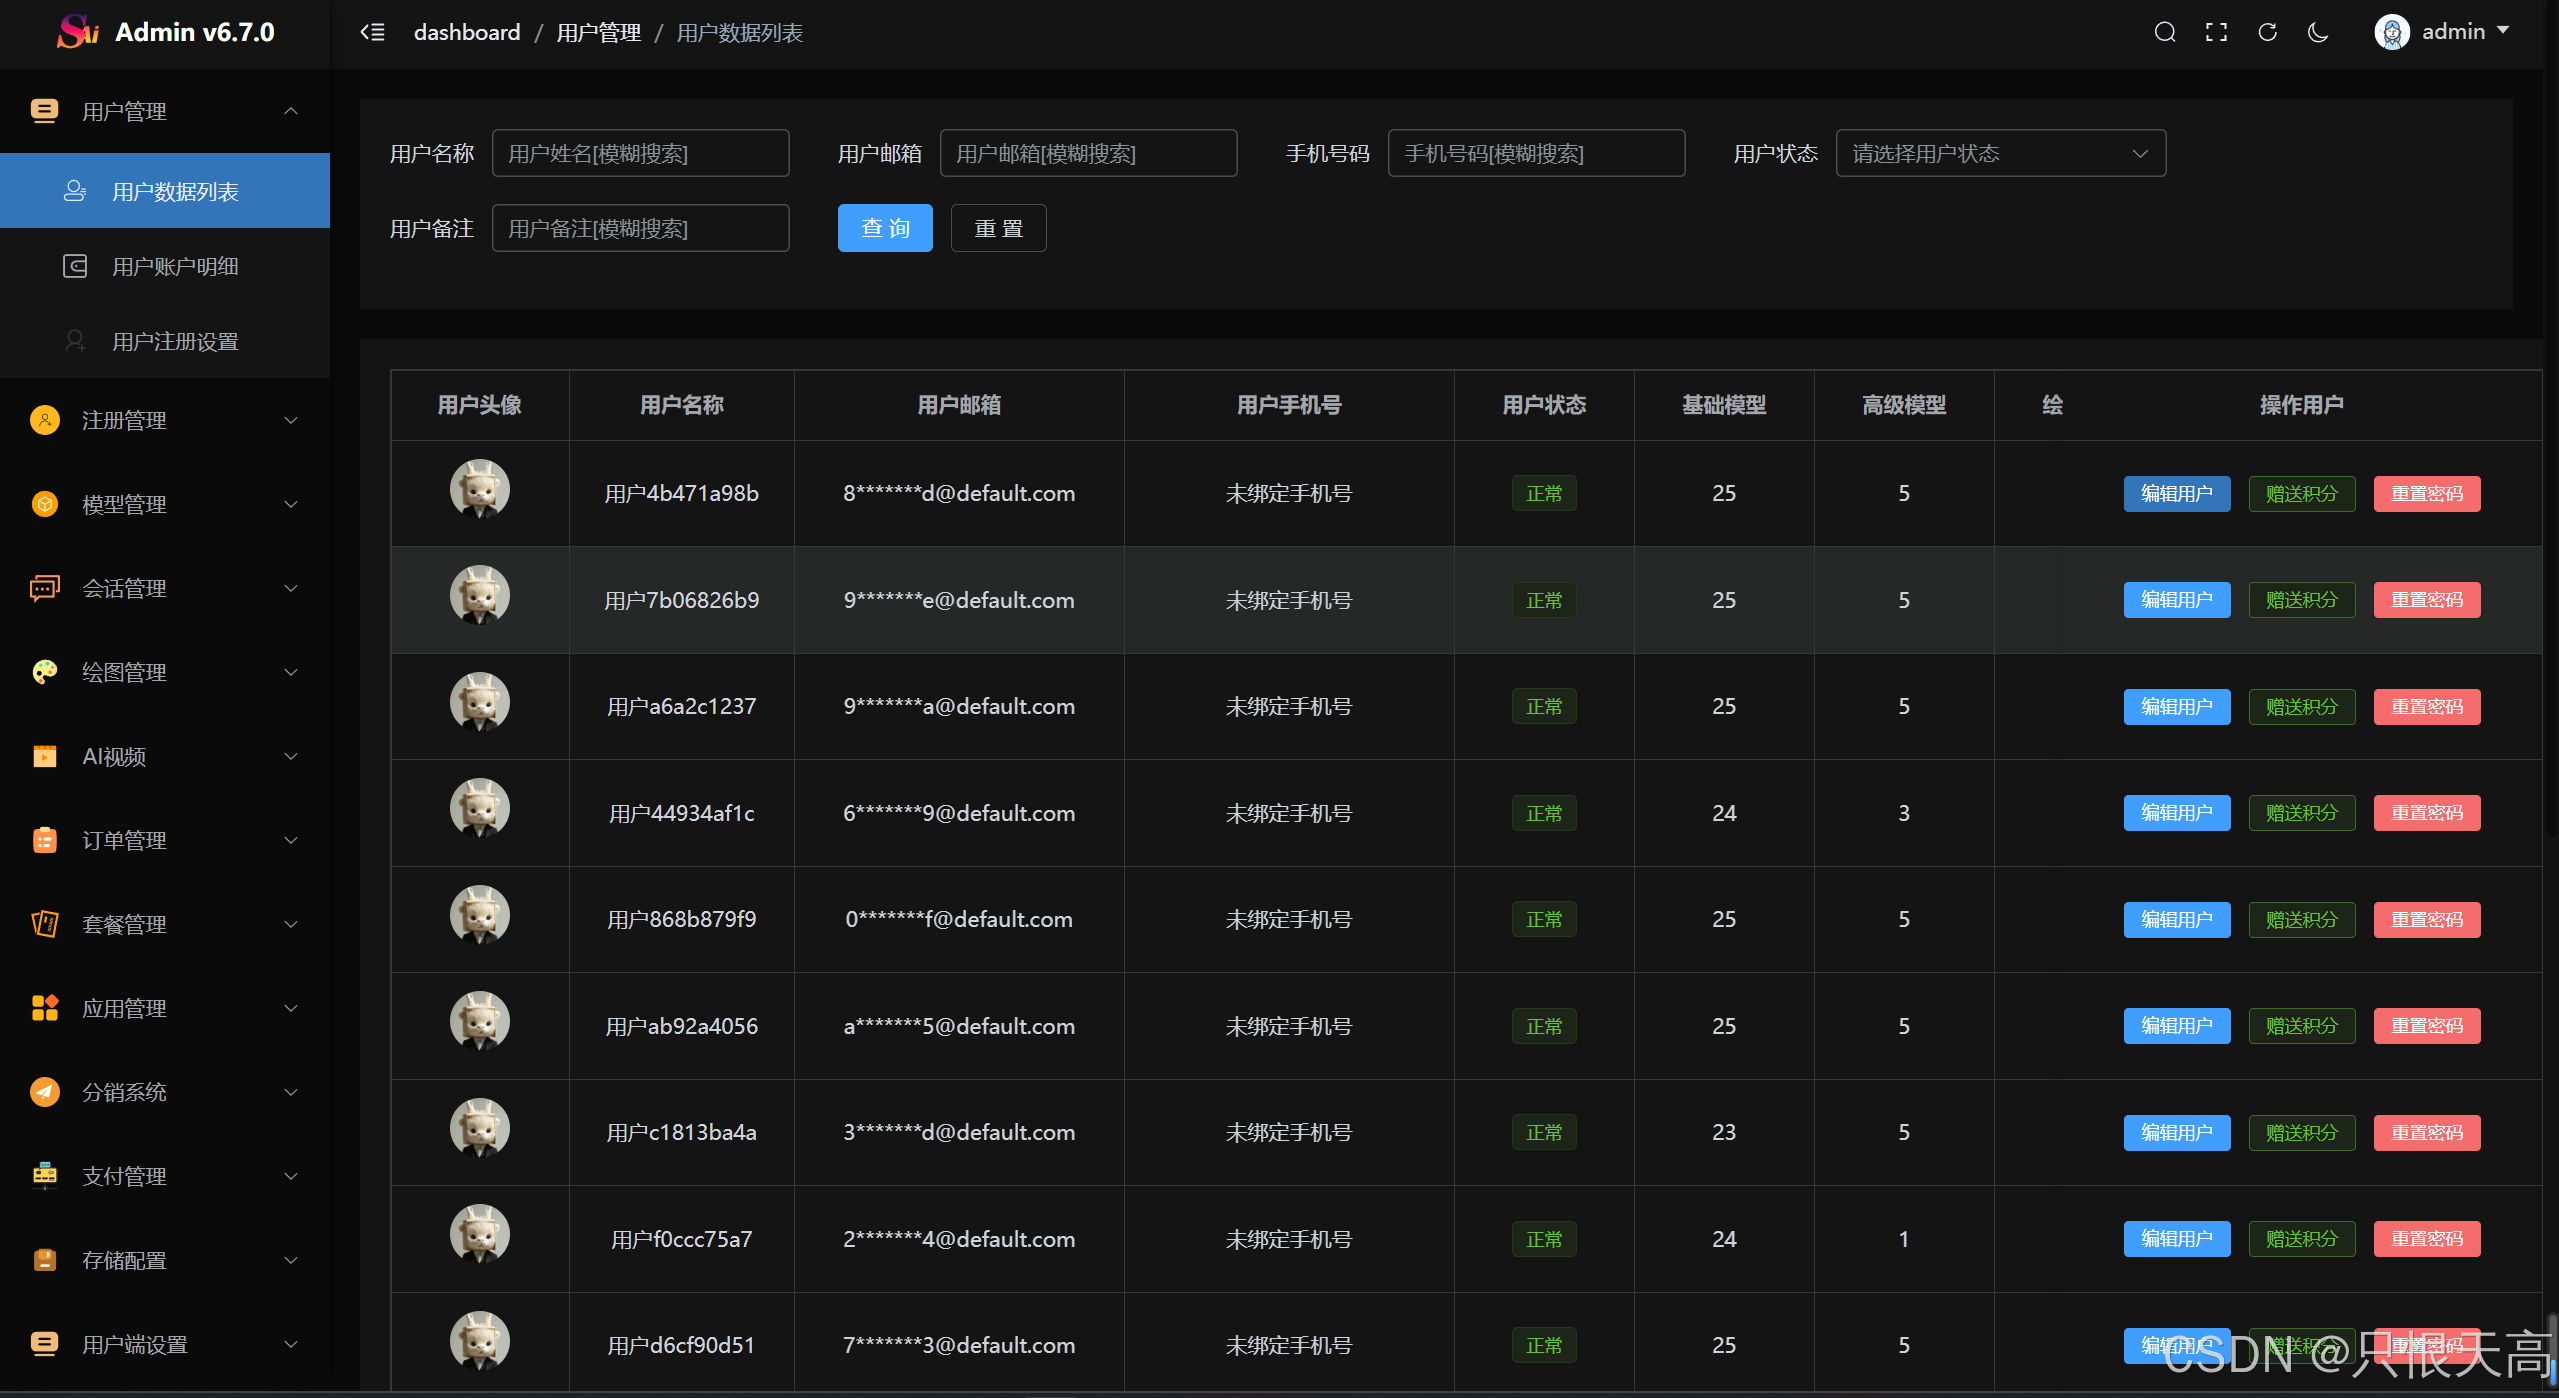Open the search icon in header
The width and height of the screenshot is (2559, 1398).
[2164, 32]
